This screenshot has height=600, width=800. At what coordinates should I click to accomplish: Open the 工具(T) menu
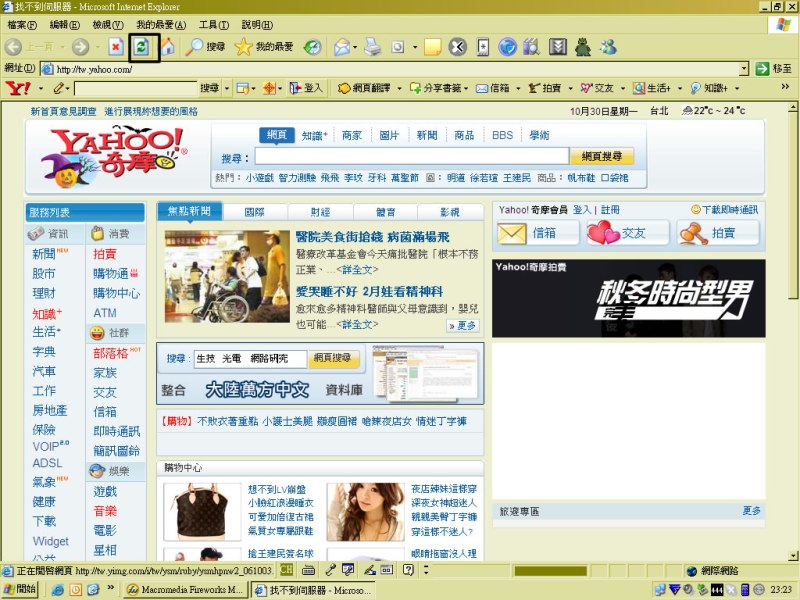[x=214, y=24]
